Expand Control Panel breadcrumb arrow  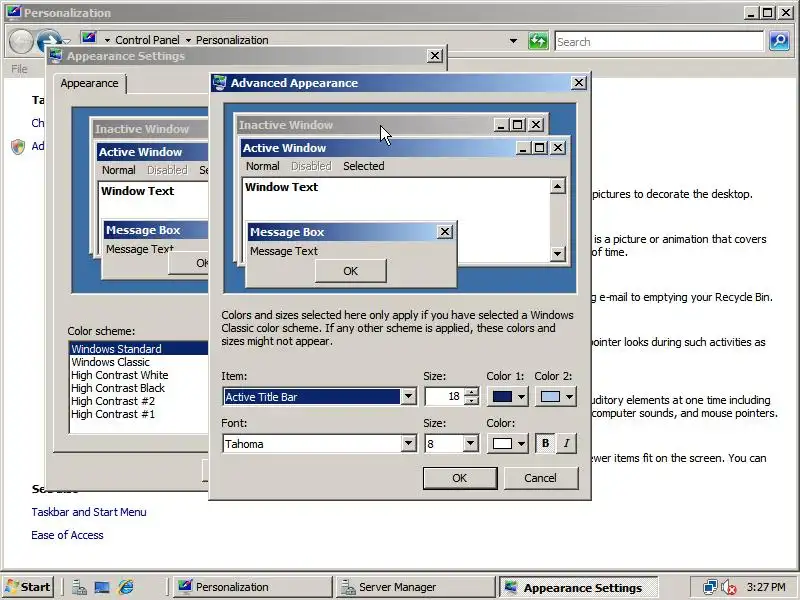click(x=188, y=40)
